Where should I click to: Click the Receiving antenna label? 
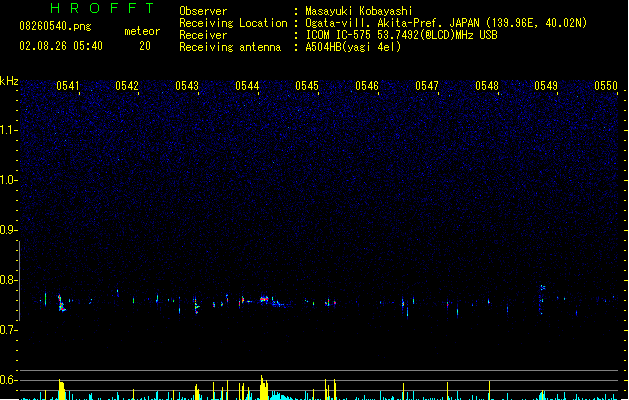[x=230, y=47]
